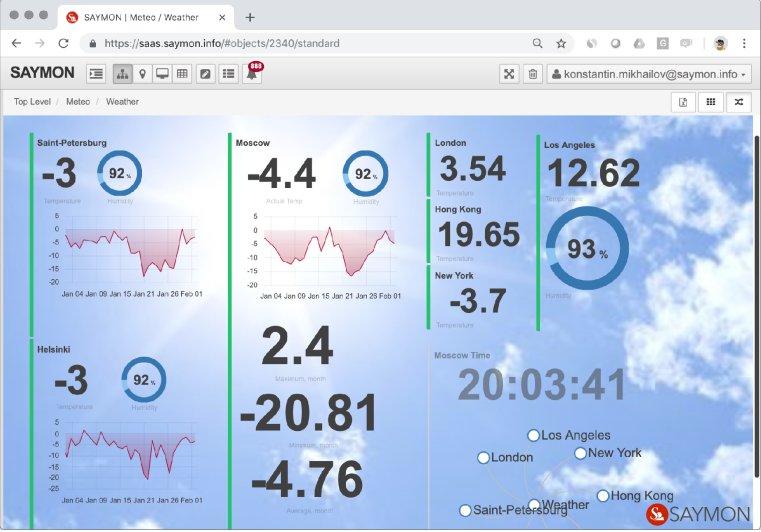Click the Helsinki 92% humidity gauge

[144, 380]
